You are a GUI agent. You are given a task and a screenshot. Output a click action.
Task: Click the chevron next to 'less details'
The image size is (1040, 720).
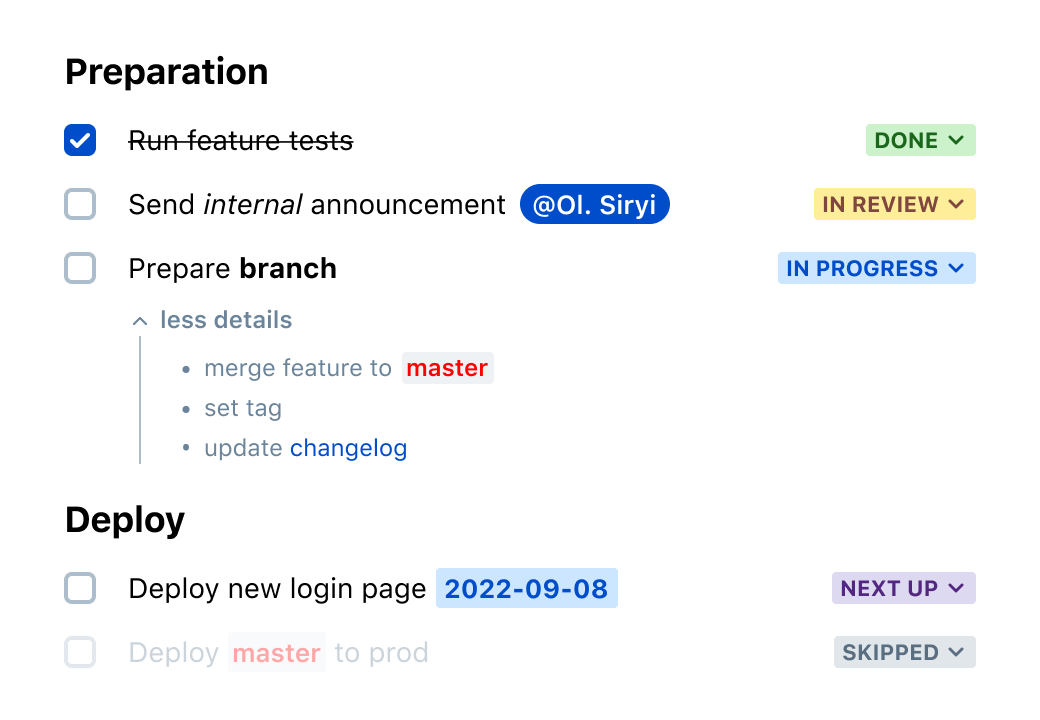tap(140, 320)
